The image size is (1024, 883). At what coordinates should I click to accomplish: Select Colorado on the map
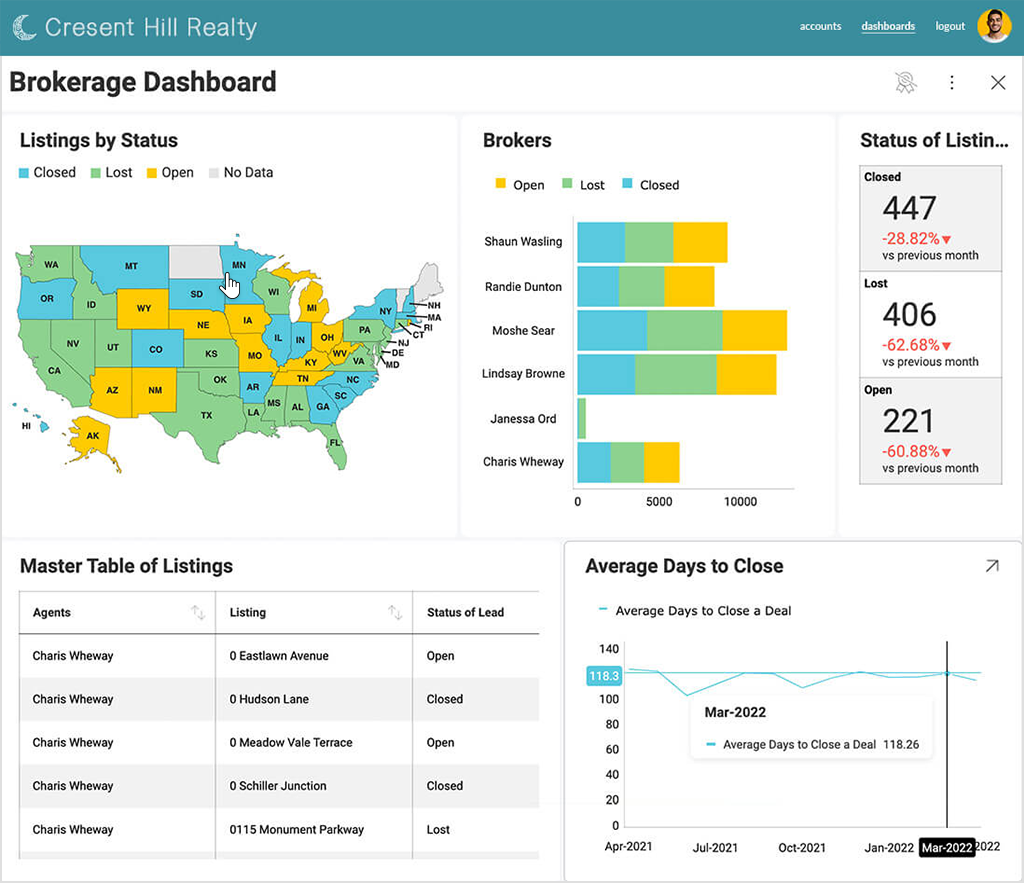click(157, 349)
